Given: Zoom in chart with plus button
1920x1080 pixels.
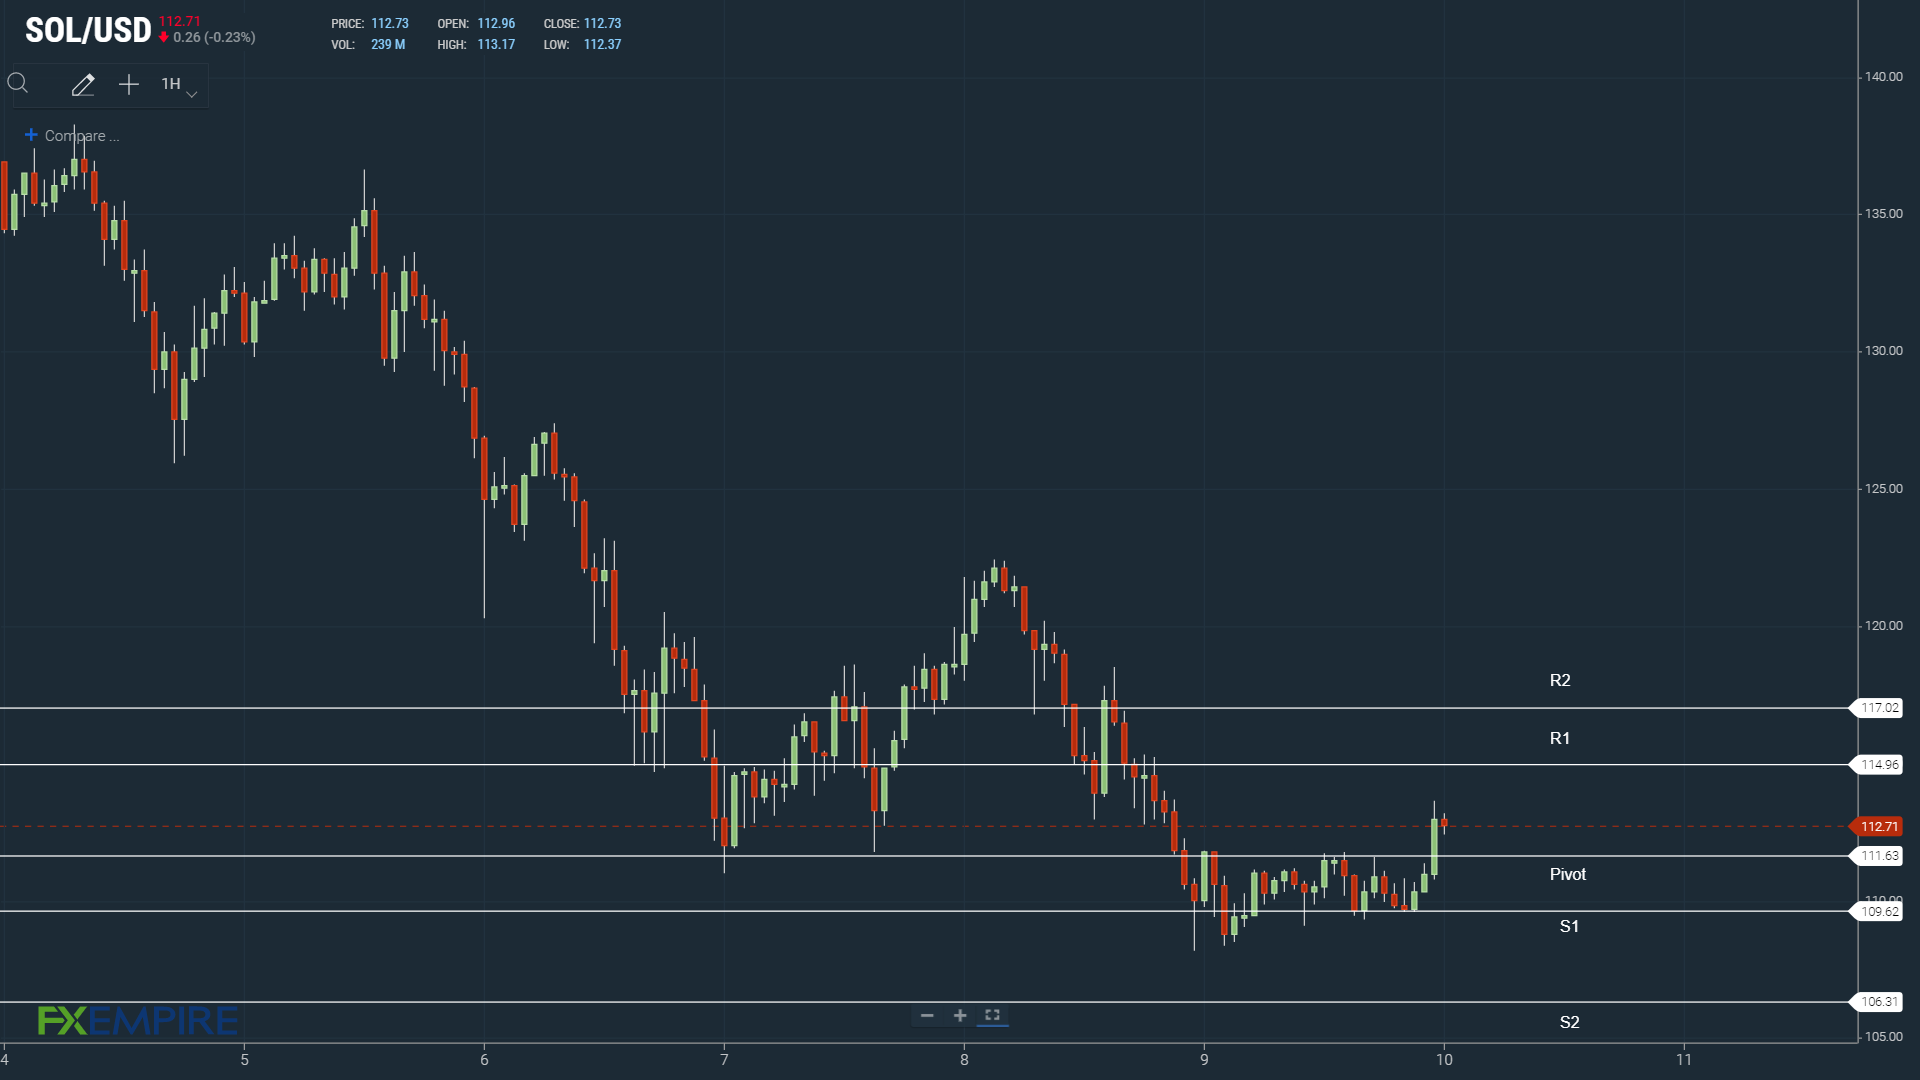Looking at the screenshot, I should (960, 1015).
